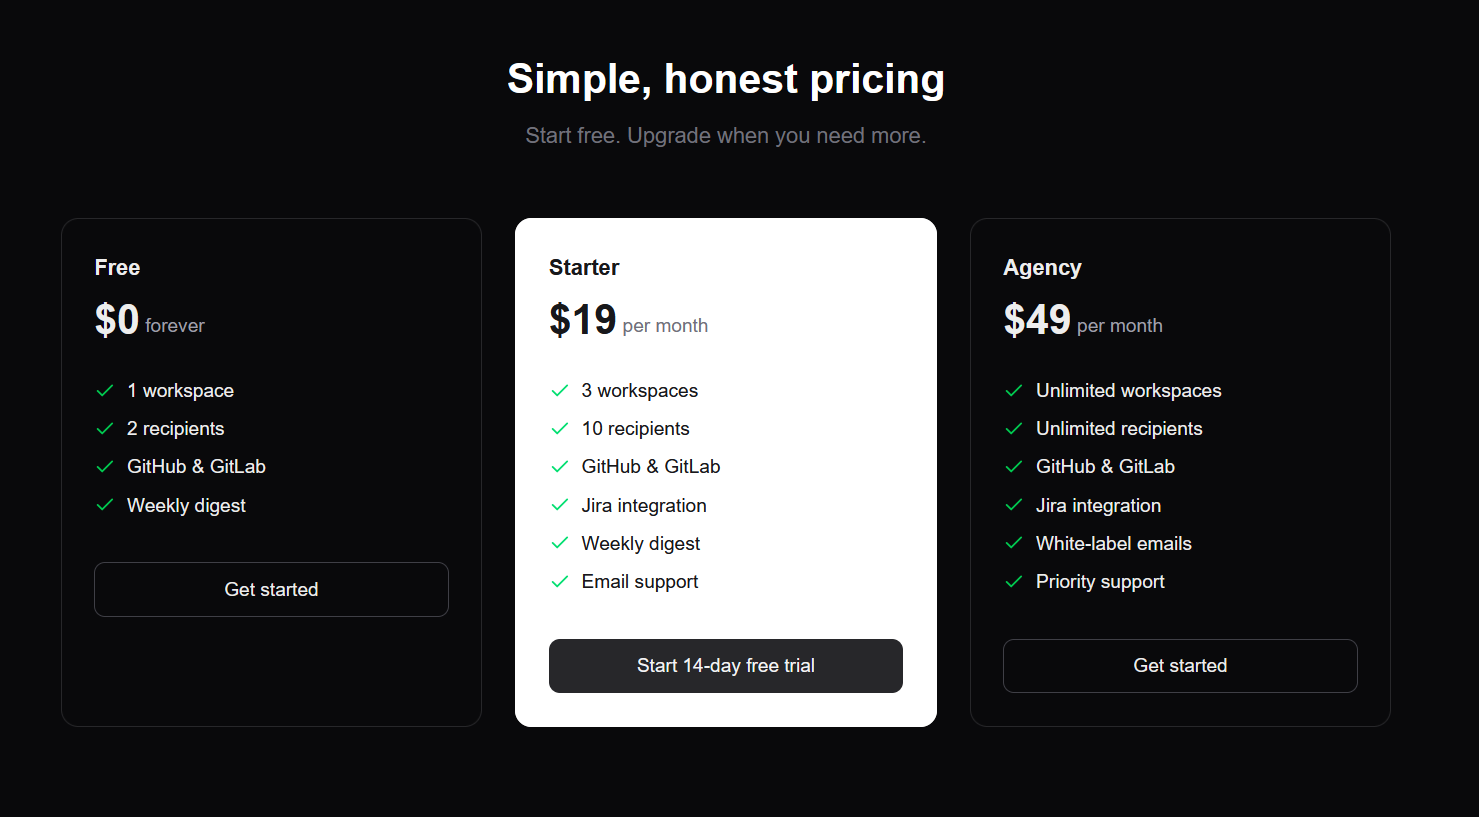The height and width of the screenshot is (817, 1479).
Task: Select the checkmark next to 'Priority support'
Action: coord(1013,581)
